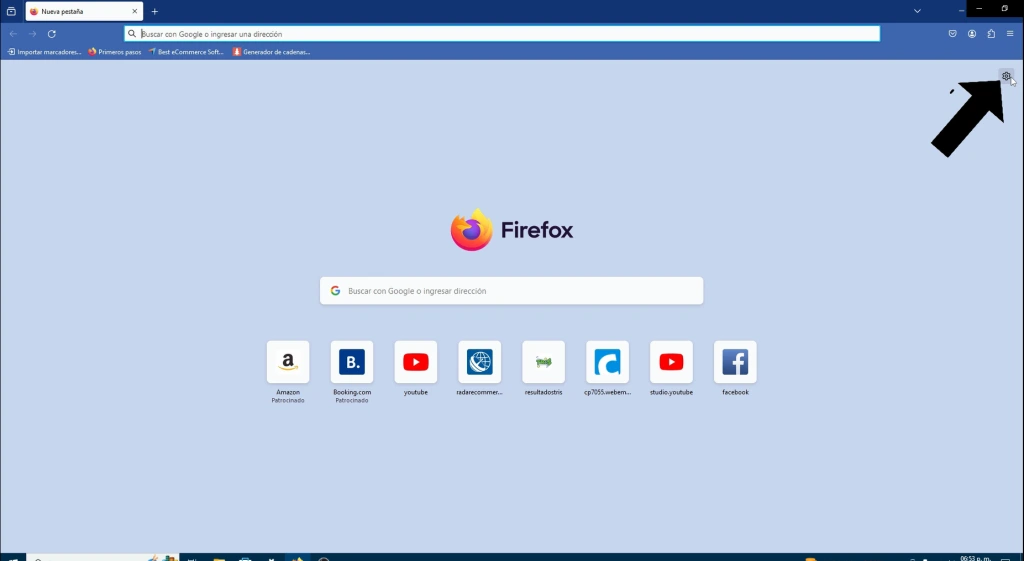Reload the current page
The width and height of the screenshot is (1024, 561).
point(52,34)
